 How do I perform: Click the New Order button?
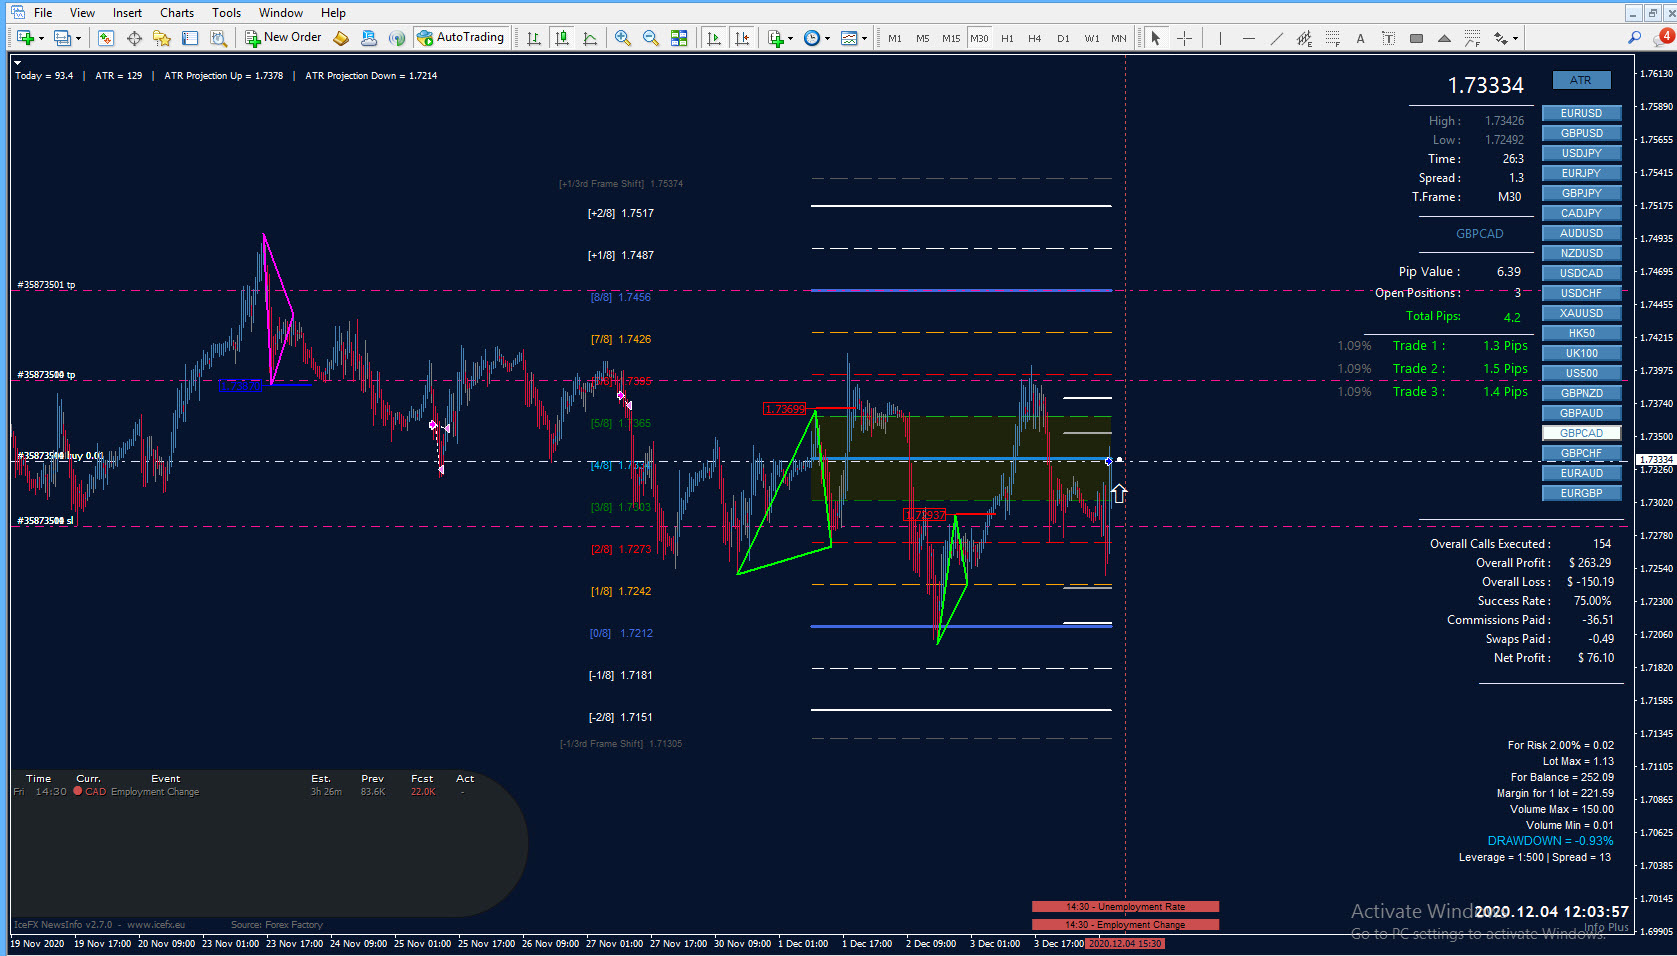pyautogui.click(x=284, y=38)
